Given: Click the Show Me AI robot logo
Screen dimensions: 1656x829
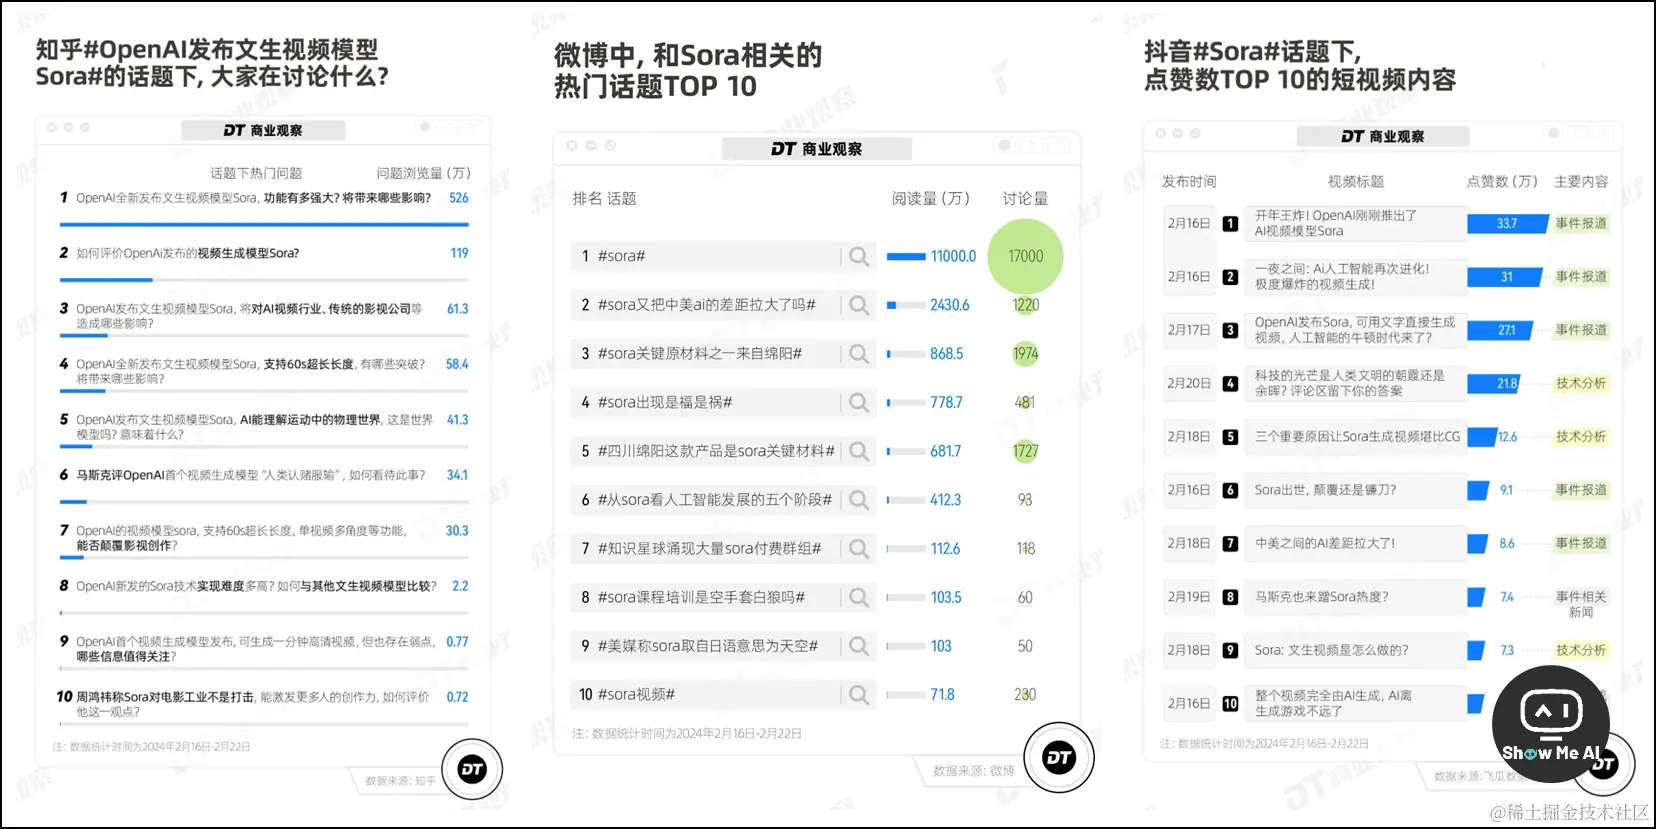Looking at the screenshot, I should pos(1551,725).
